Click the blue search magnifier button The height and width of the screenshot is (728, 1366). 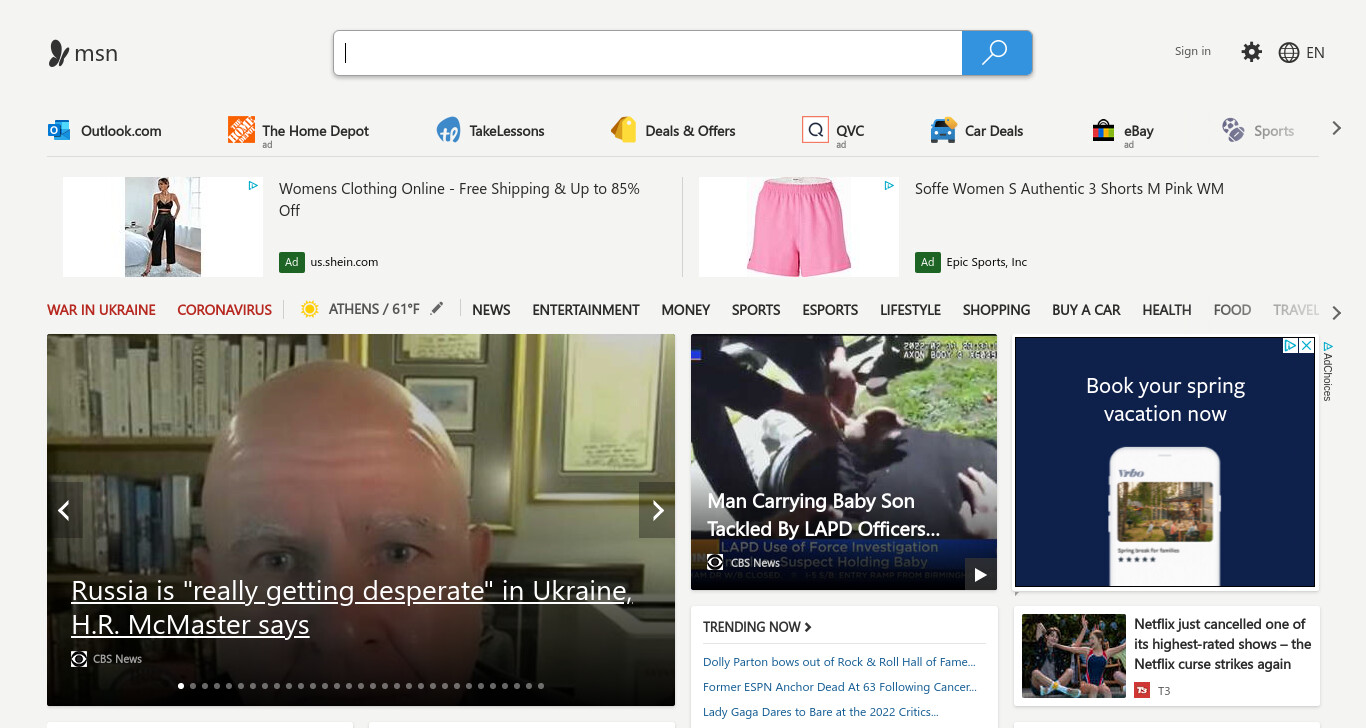tap(996, 53)
